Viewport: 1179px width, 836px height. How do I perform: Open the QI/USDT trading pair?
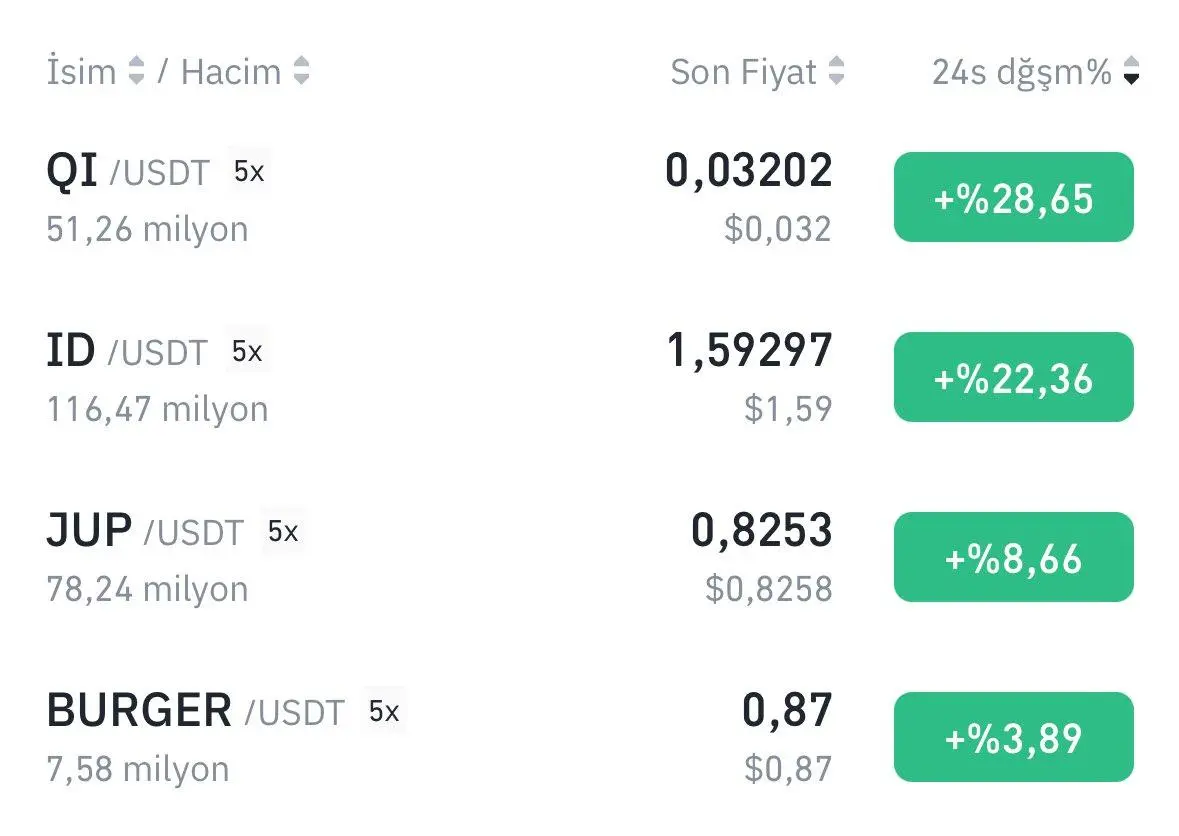[x=440, y=198]
